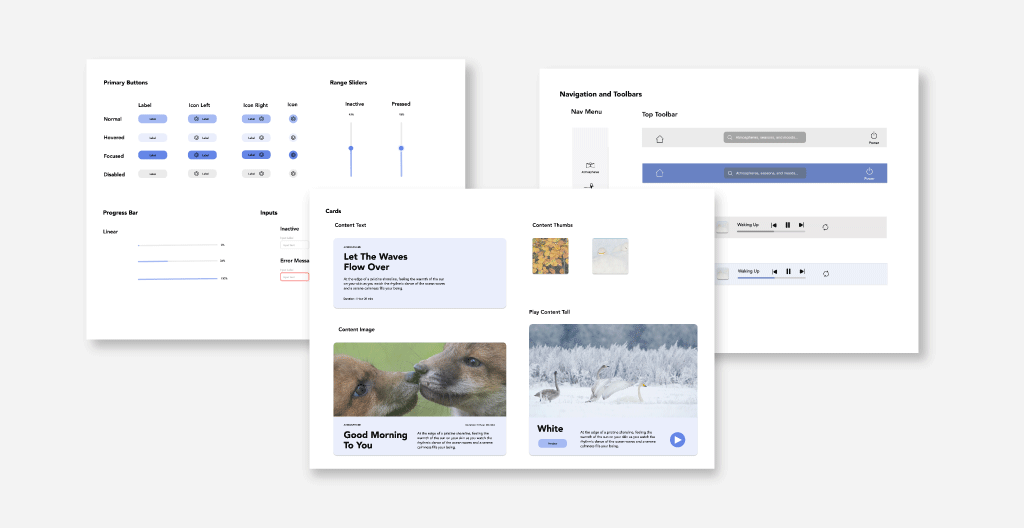Open the yellow flowers content thumbnail
1024x528 pixels.
(x=550, y=256)
